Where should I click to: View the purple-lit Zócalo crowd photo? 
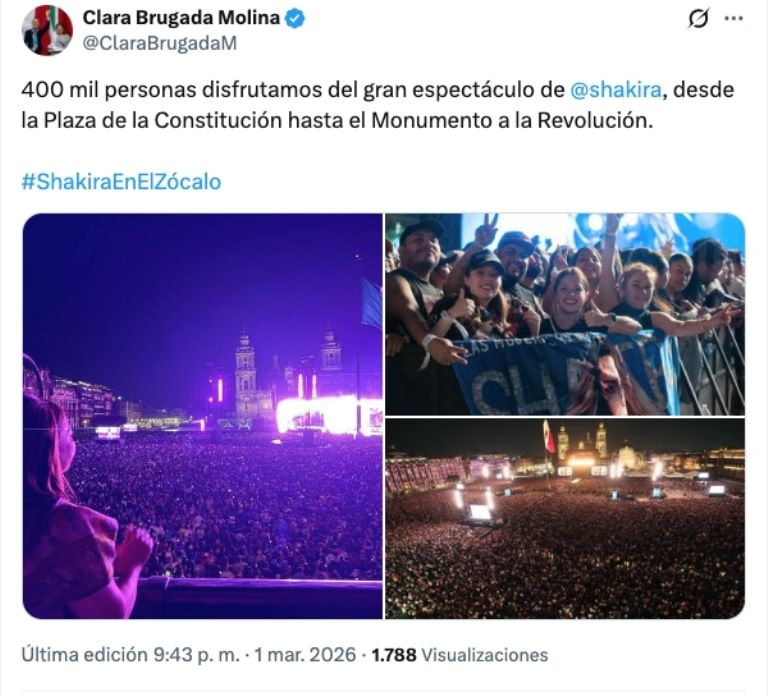pos(202,416)
